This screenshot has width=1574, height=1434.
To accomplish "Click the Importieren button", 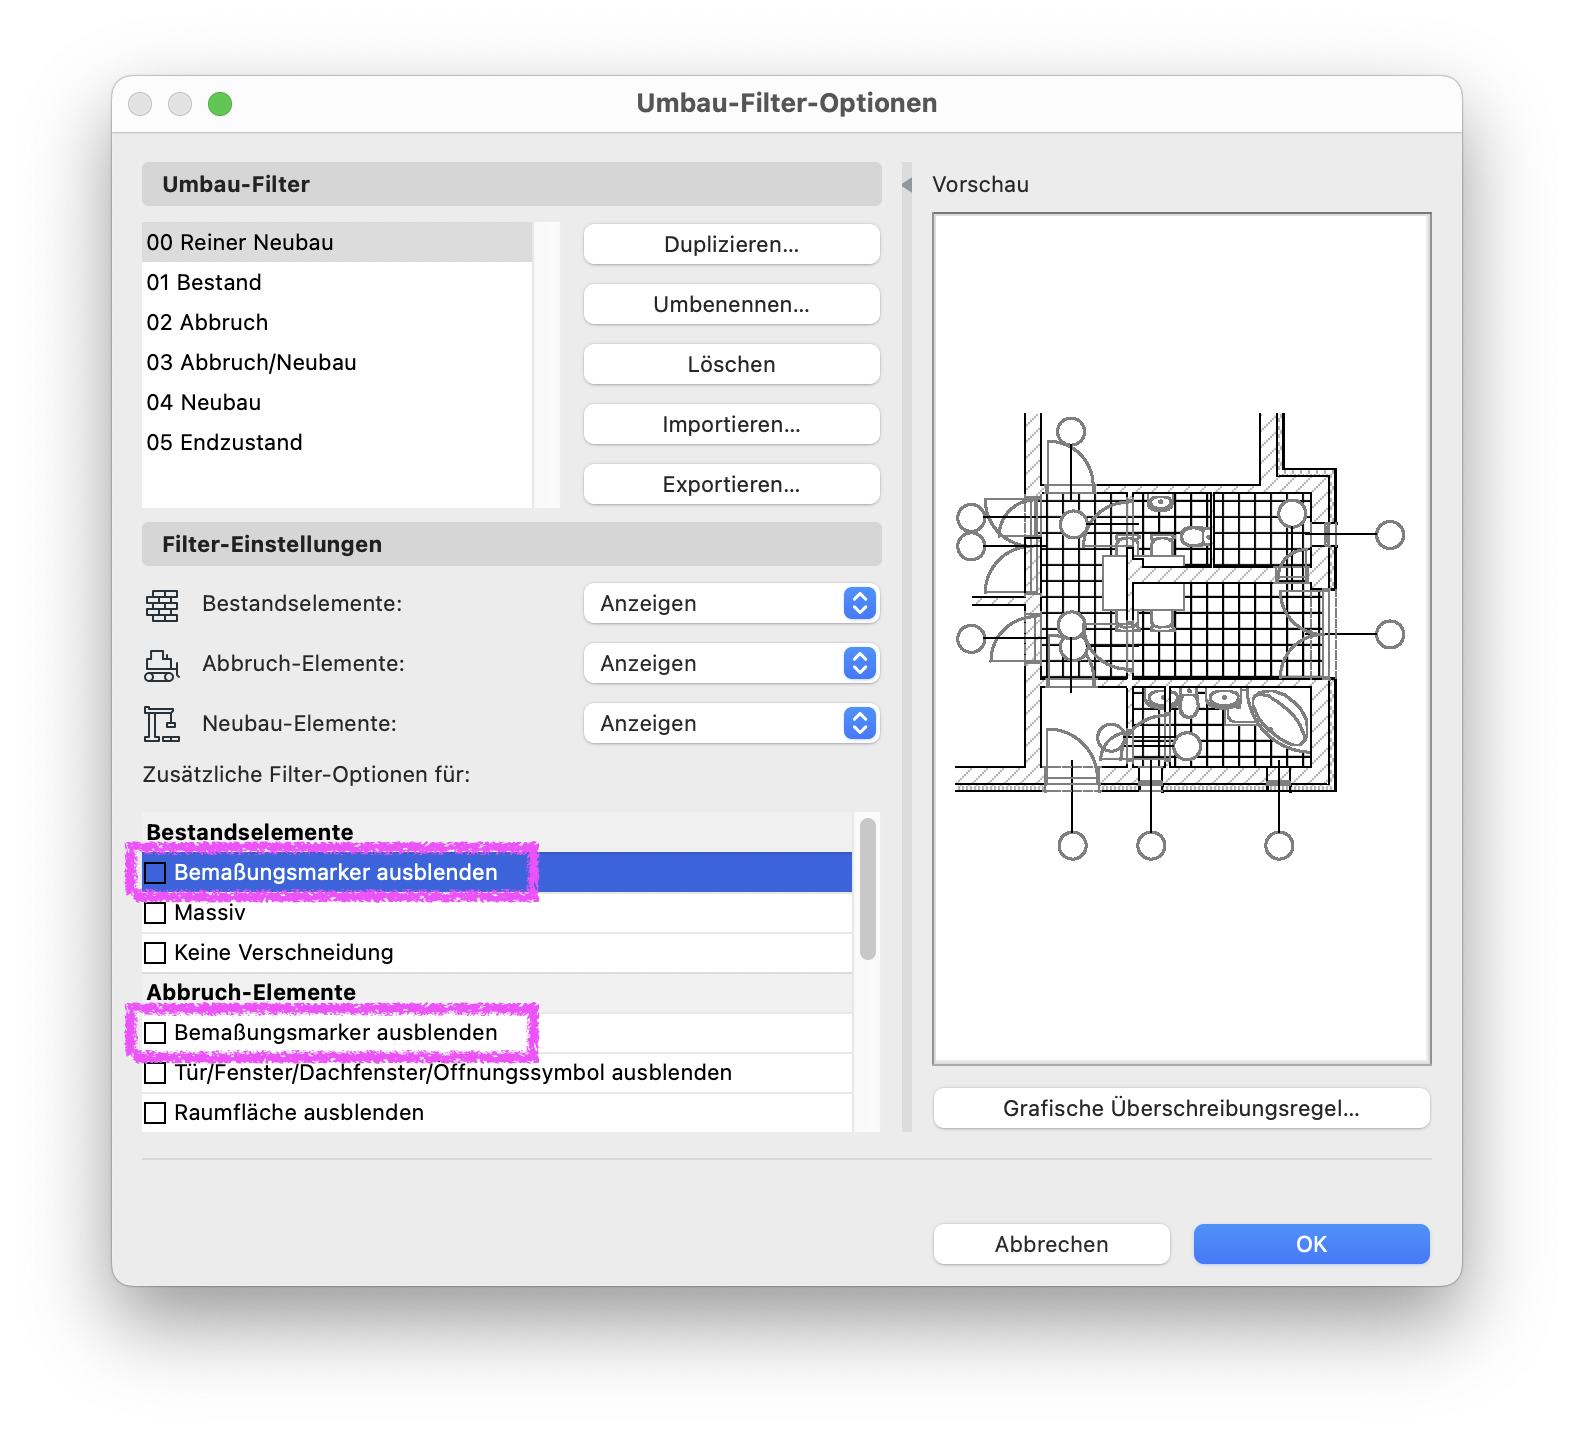I will pyautogui.click(x=731, y=425).
